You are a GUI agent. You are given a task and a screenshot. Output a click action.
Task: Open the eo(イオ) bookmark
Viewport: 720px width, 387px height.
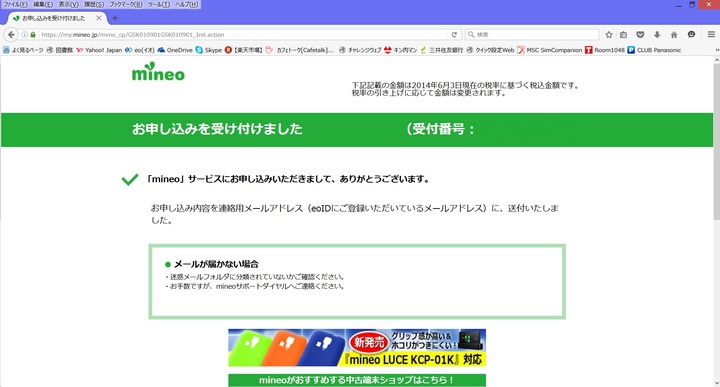pyautogui.click(x=140, y=50)
